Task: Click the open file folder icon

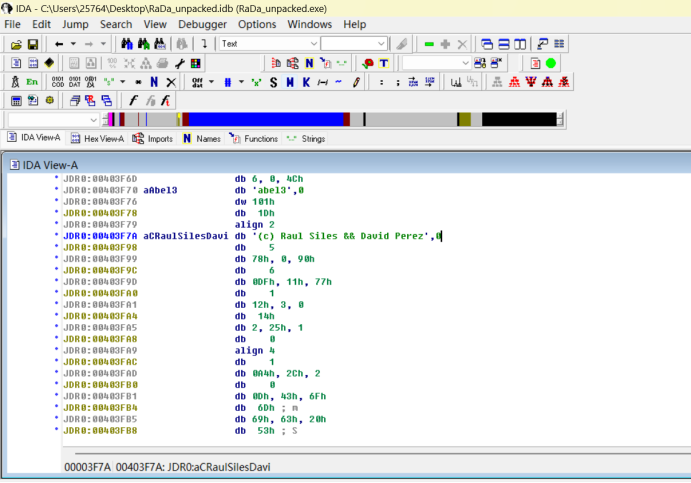Action: point(16,44)
